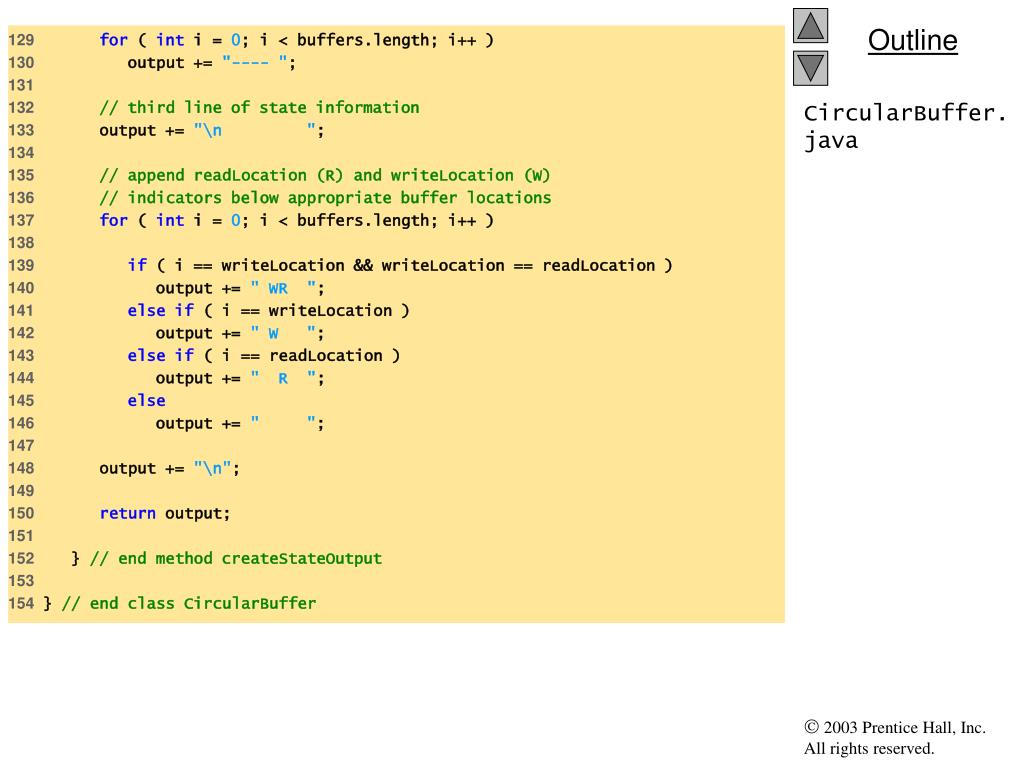Click the 'return output;' statement
Screen dimensions: 1024x768
pos(165,514)
